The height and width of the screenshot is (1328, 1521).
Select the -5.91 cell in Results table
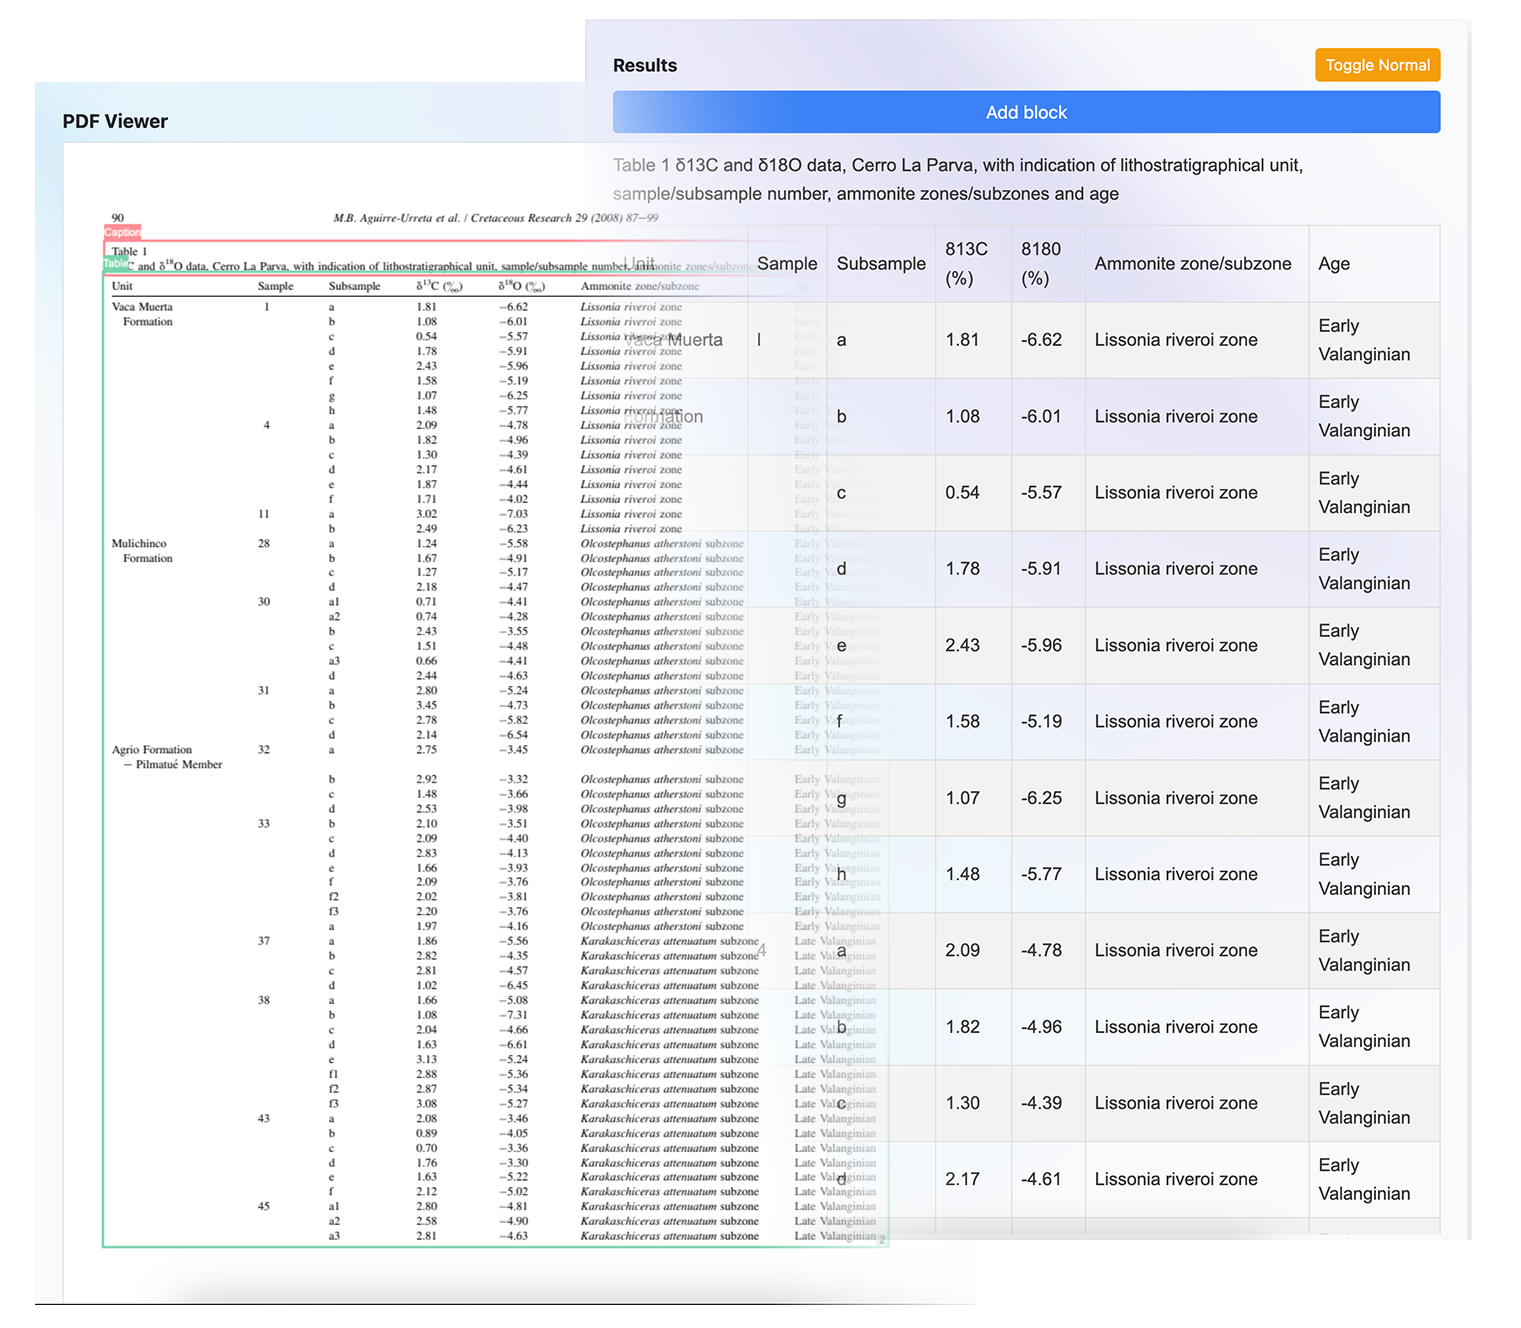(x=1048, y=569)
